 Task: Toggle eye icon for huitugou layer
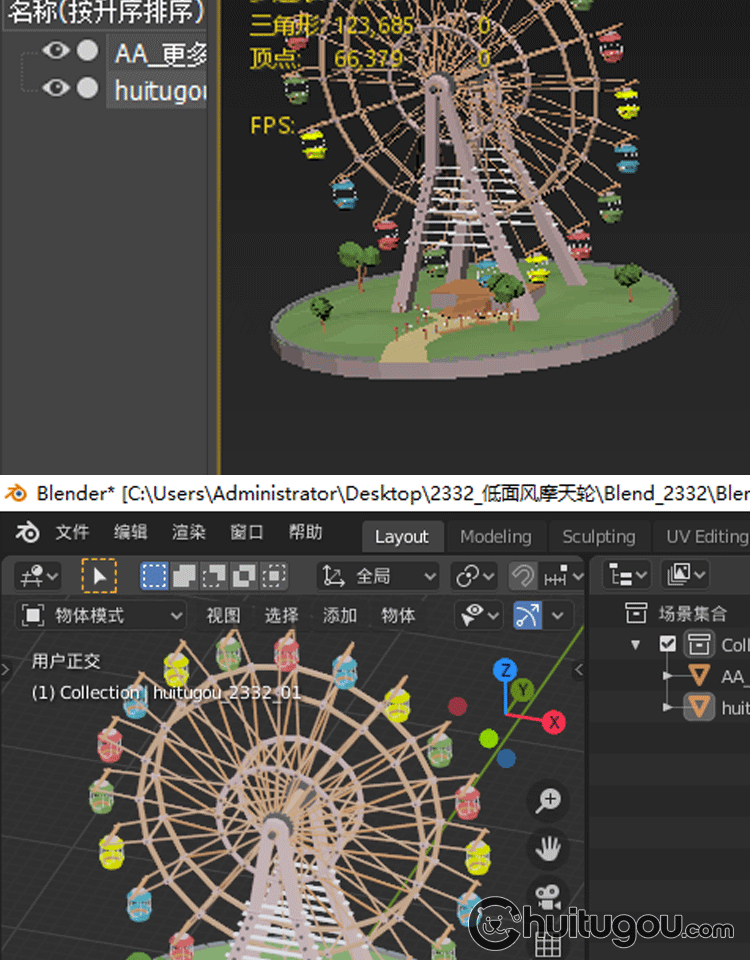(56, 88)
